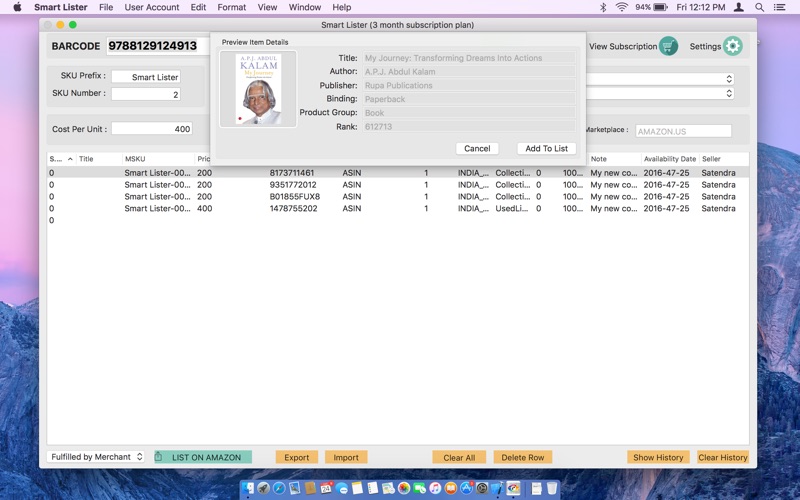This screenshot has width=800, height=500.
Task: Open System Preferences in the dock
Action: tap(482, 488)
